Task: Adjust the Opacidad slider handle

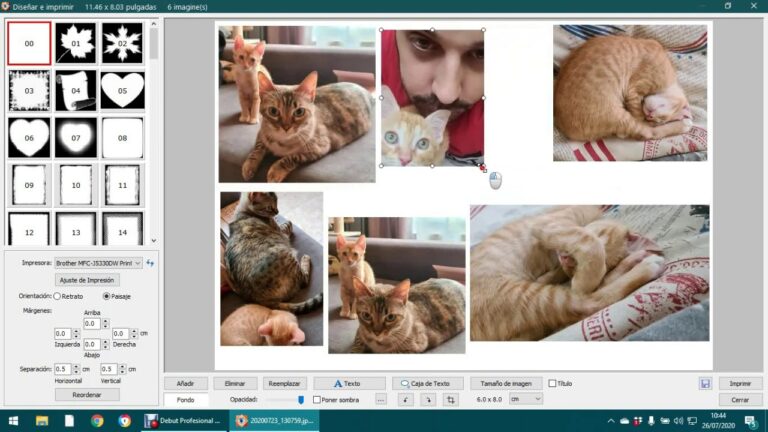Action: pos(301,400)
